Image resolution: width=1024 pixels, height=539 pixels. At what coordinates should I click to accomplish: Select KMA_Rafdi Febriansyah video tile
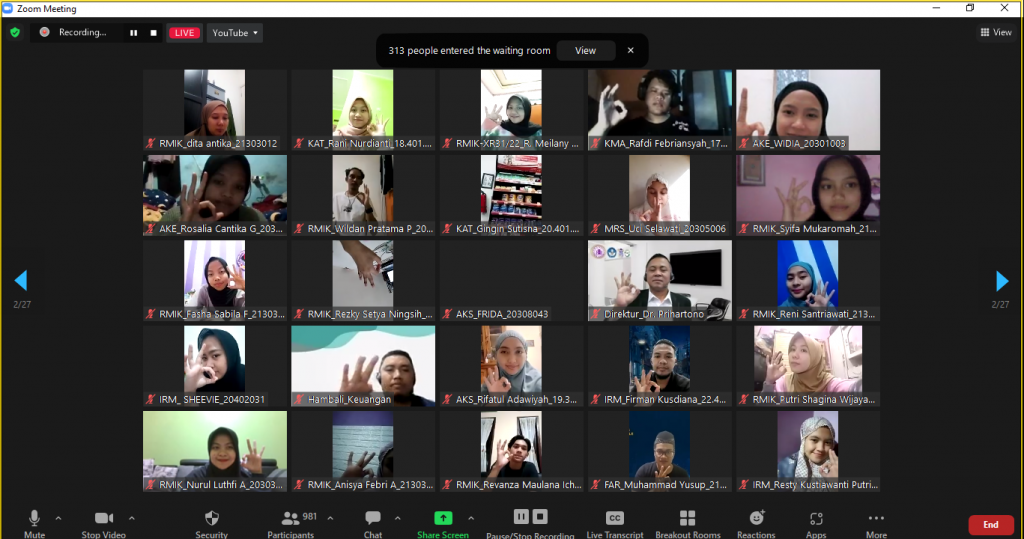coord(660,110)
